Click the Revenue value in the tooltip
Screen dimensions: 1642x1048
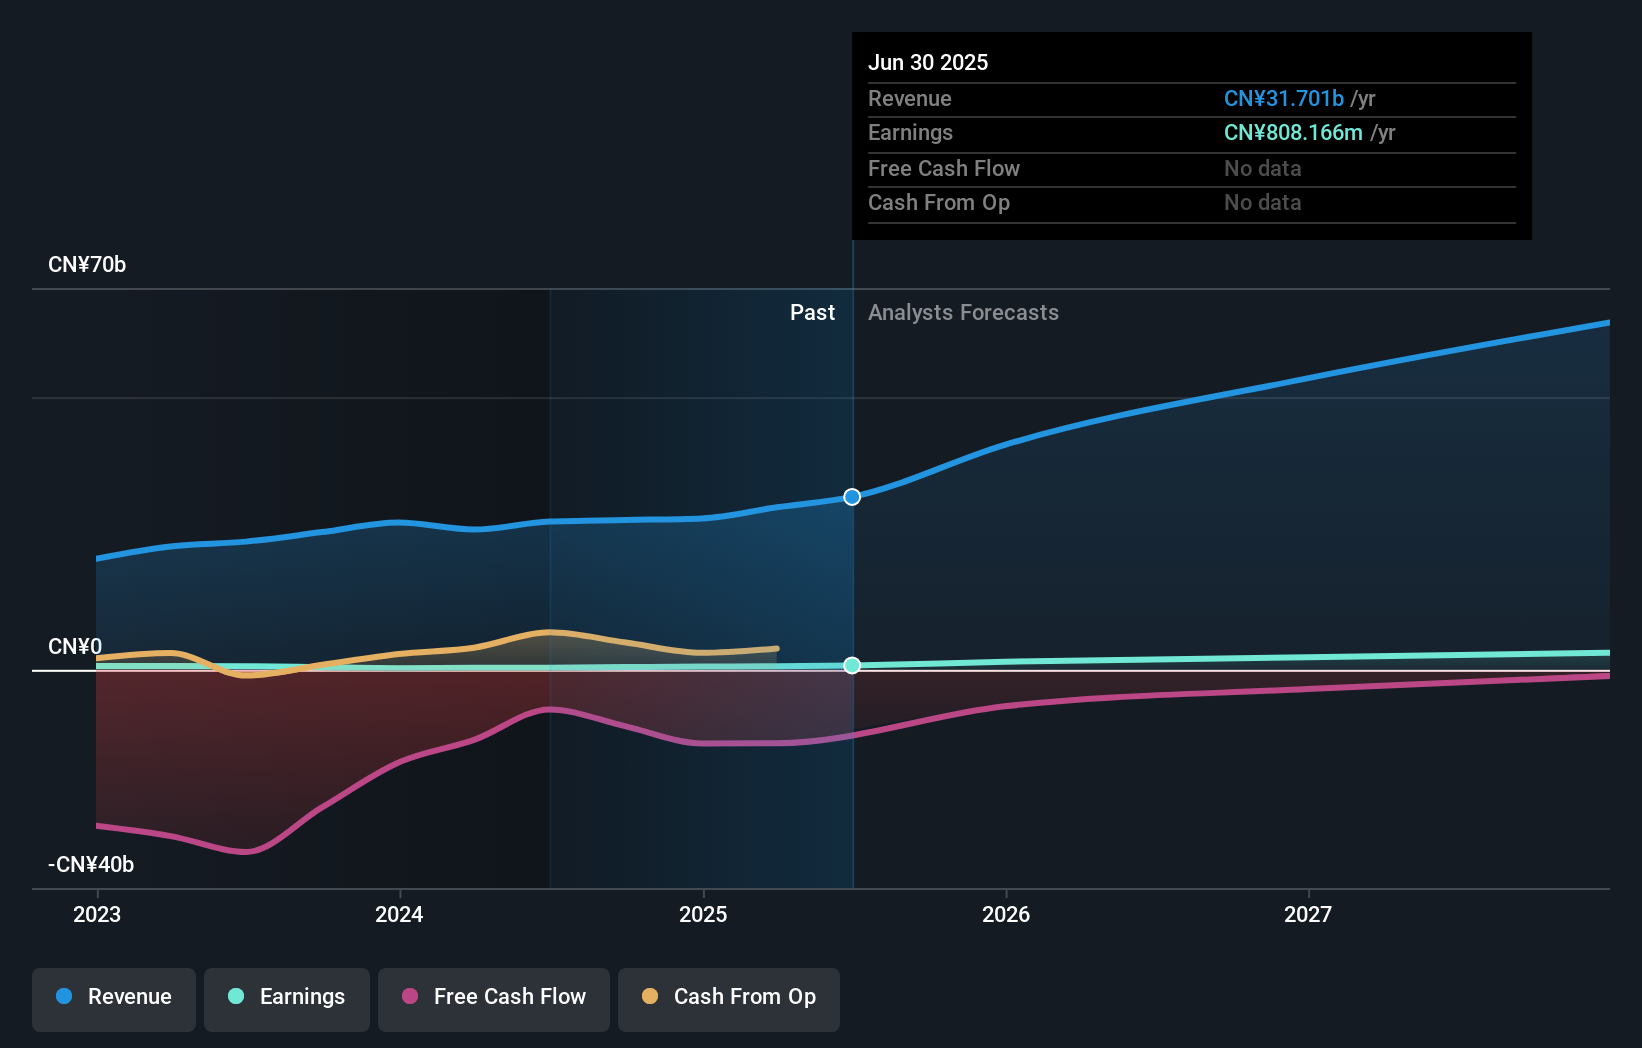(1284, 98)
